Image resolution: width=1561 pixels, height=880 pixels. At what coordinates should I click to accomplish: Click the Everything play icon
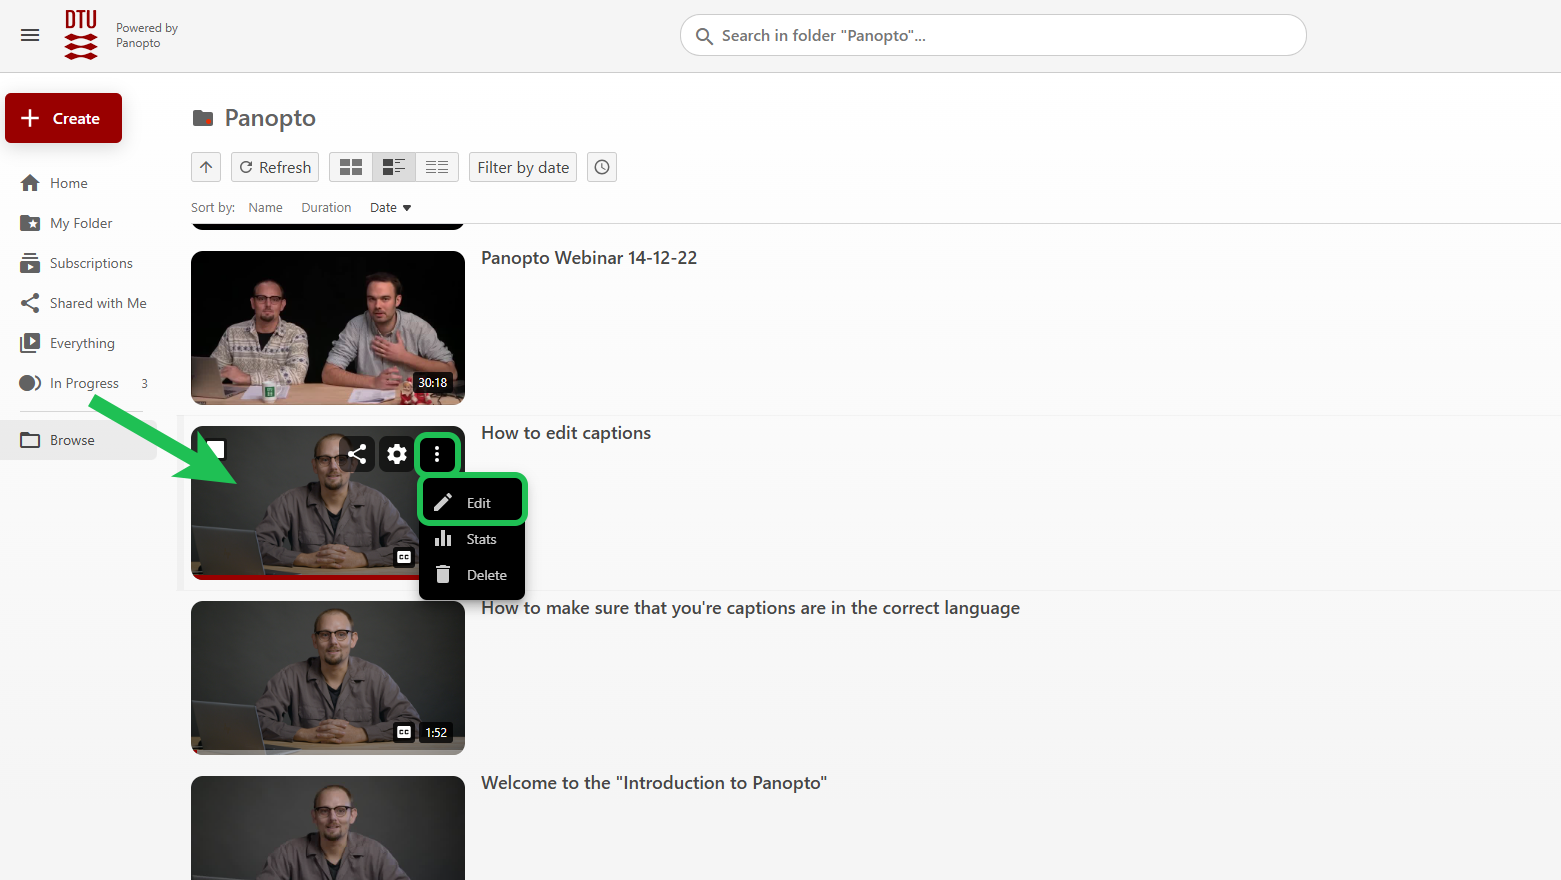30,343
